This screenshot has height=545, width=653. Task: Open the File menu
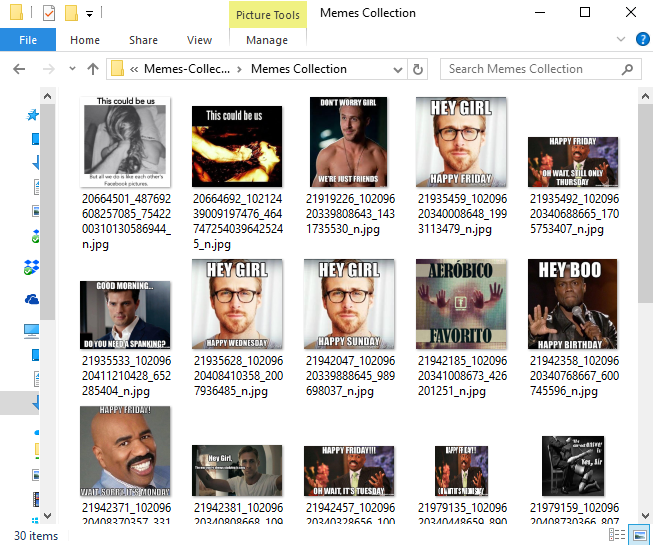point(28,40)
